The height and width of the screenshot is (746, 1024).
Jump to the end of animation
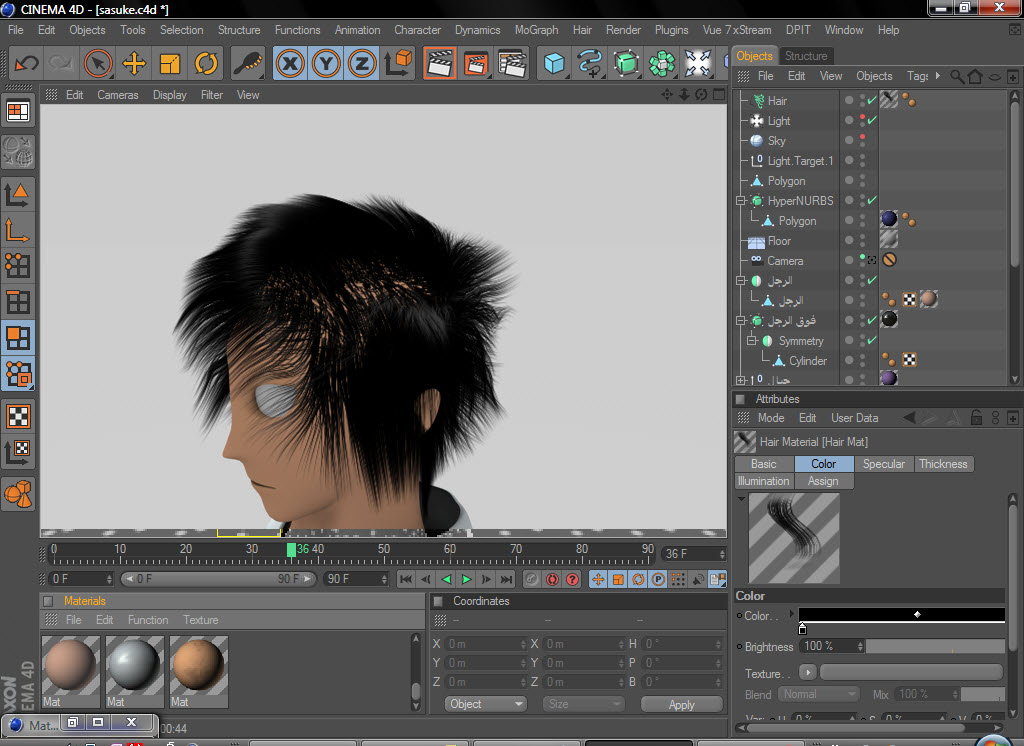click(507, 579)
